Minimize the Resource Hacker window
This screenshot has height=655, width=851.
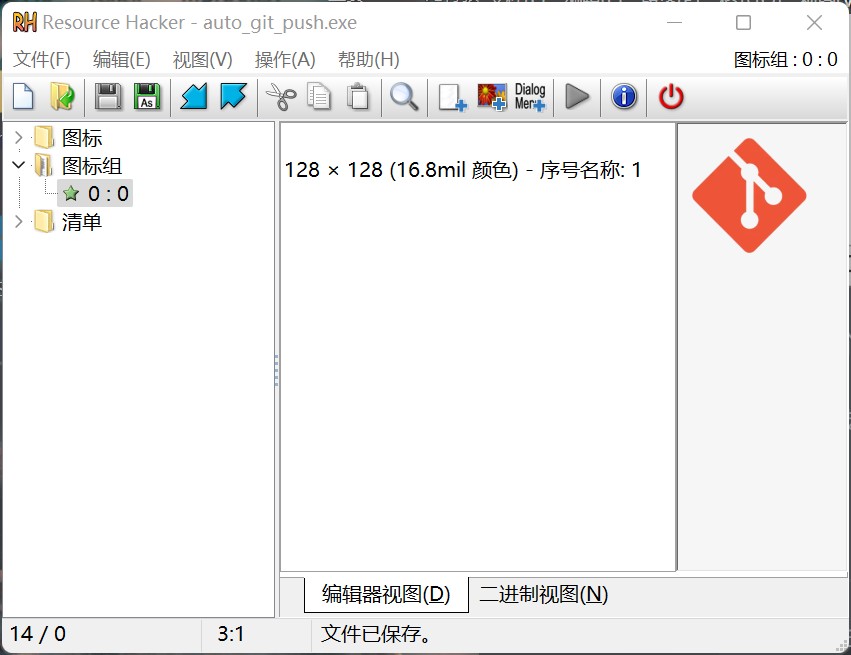point(675,23)
